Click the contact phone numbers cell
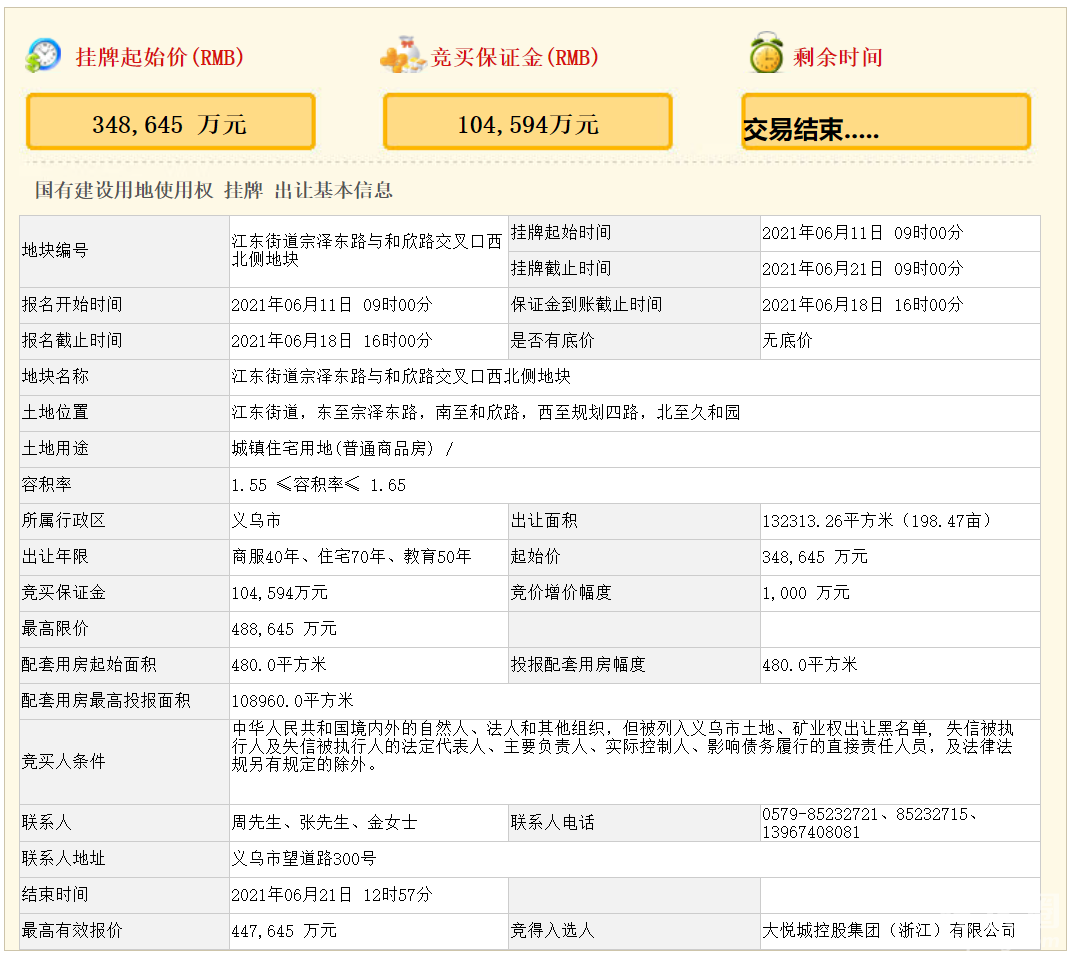Screen dimensions: 1075x958 tap(870, 823)
